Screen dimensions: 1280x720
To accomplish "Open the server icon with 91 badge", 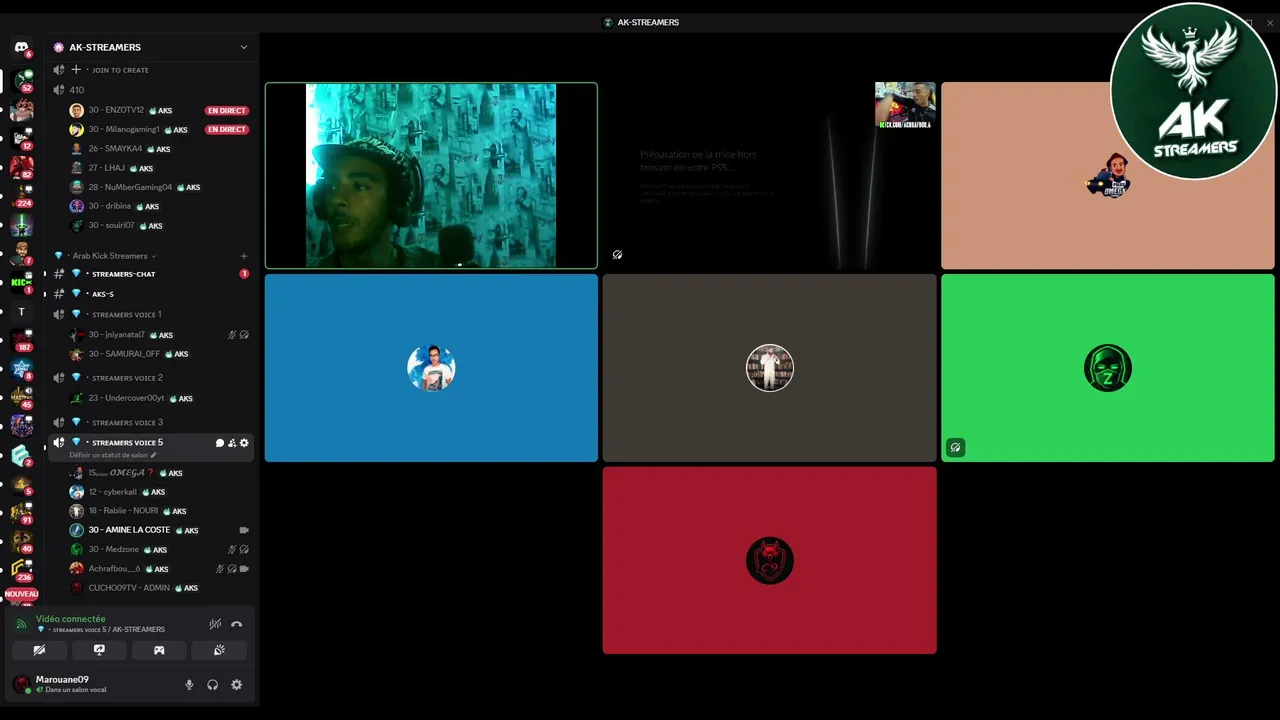I will click(21, 513).
